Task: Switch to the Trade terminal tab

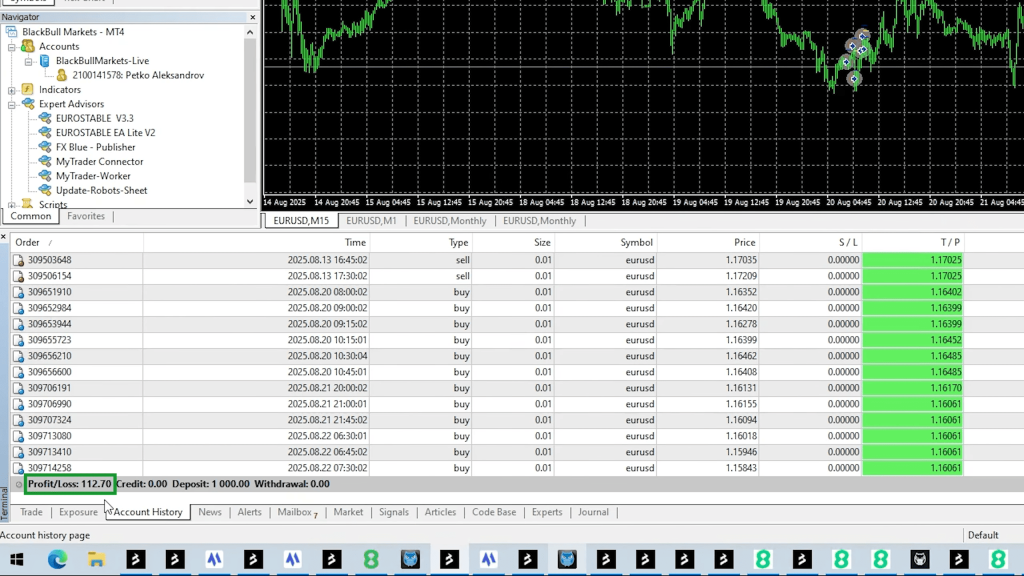Action: click(31, 512)
